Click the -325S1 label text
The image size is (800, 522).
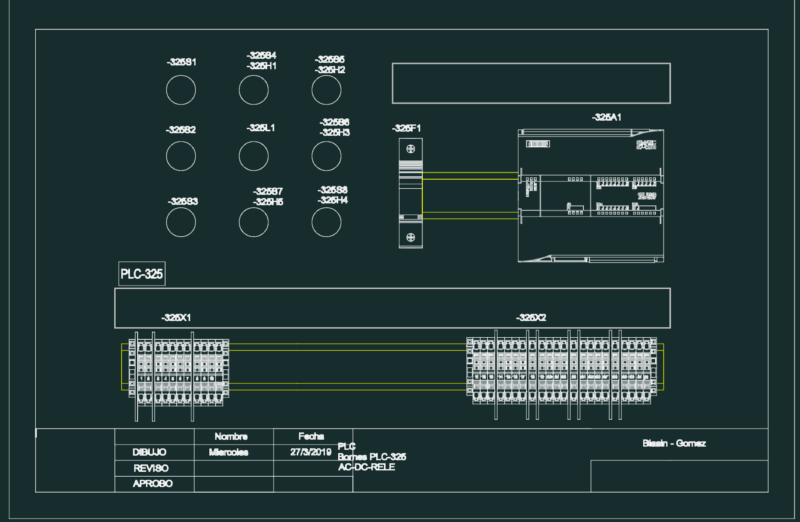pos(182,62)
